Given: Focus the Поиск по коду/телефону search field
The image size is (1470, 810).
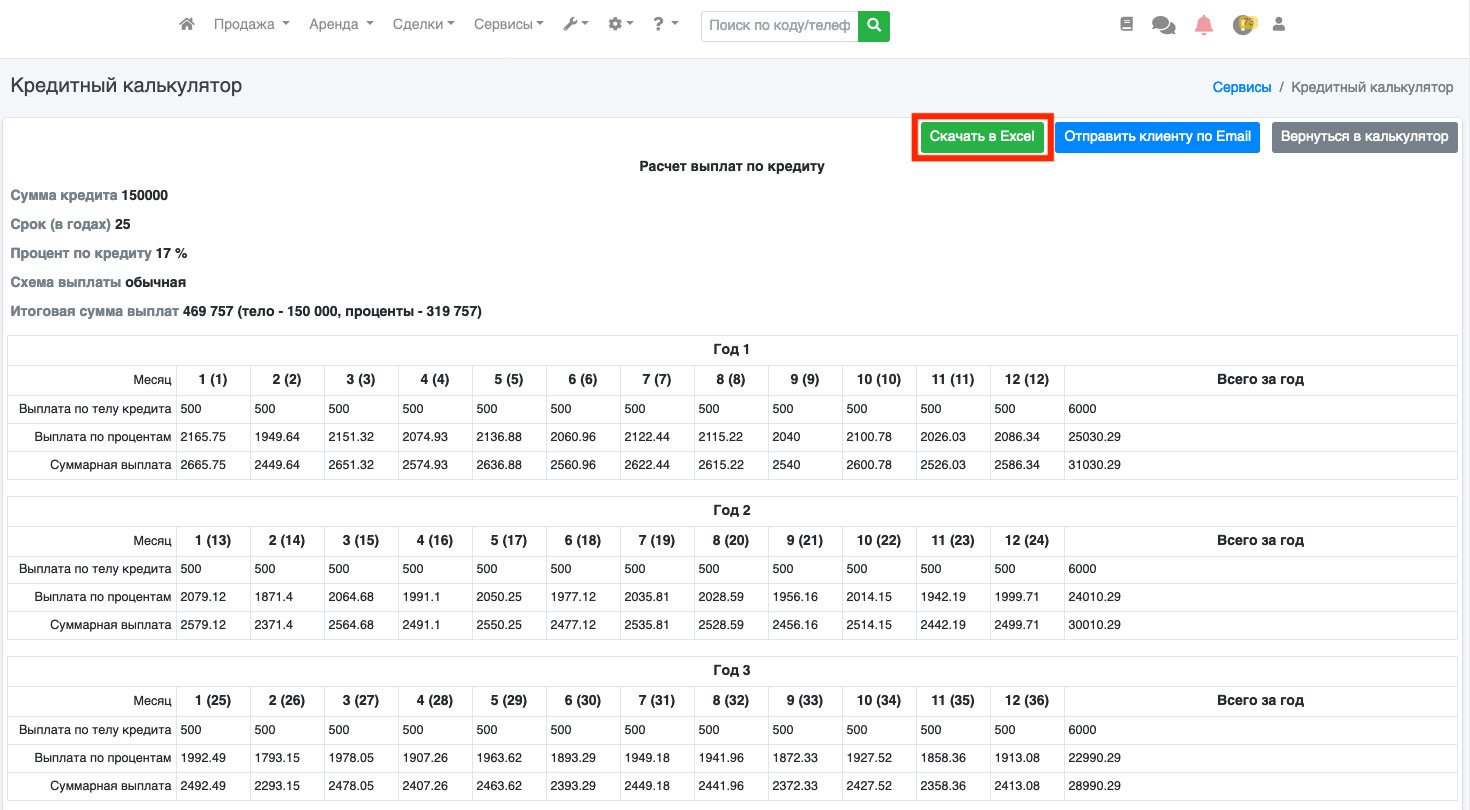Looking at the screenshot, I should tap(779, 26).
